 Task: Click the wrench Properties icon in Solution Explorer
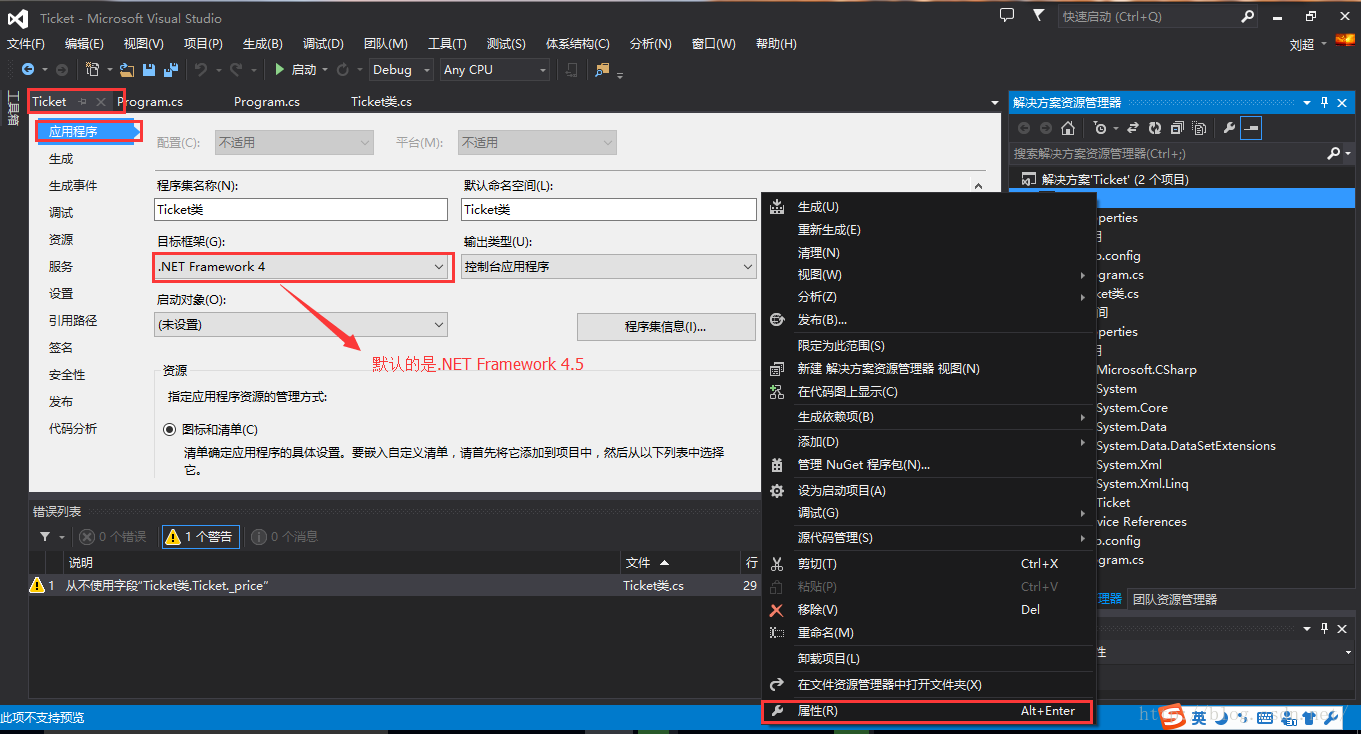pos(1229,128)
